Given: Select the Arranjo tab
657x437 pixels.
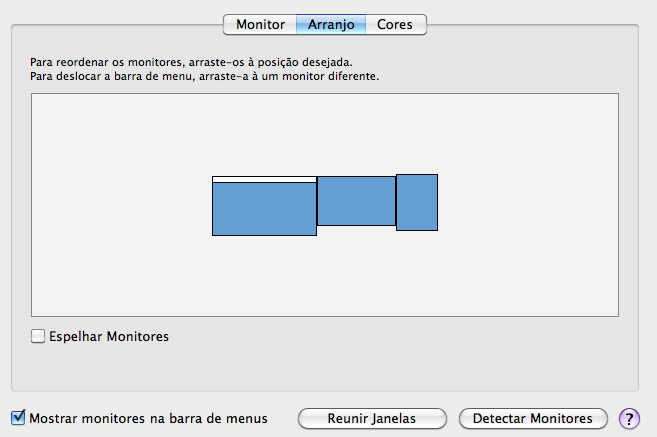Looking at the screenshot, I should tap(331, 24).
